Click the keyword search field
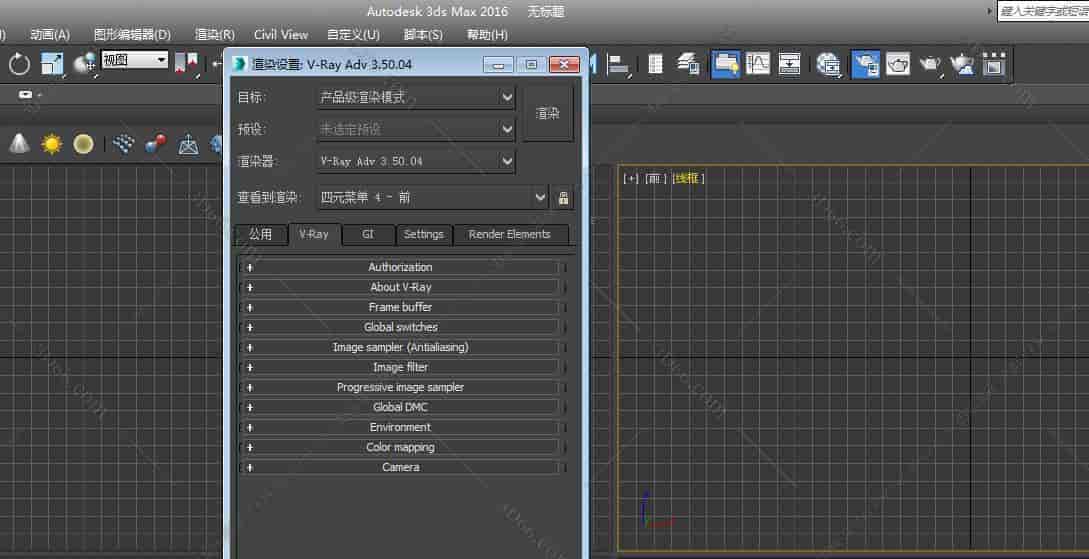 pyautogui.click(x=1042, y=11)
